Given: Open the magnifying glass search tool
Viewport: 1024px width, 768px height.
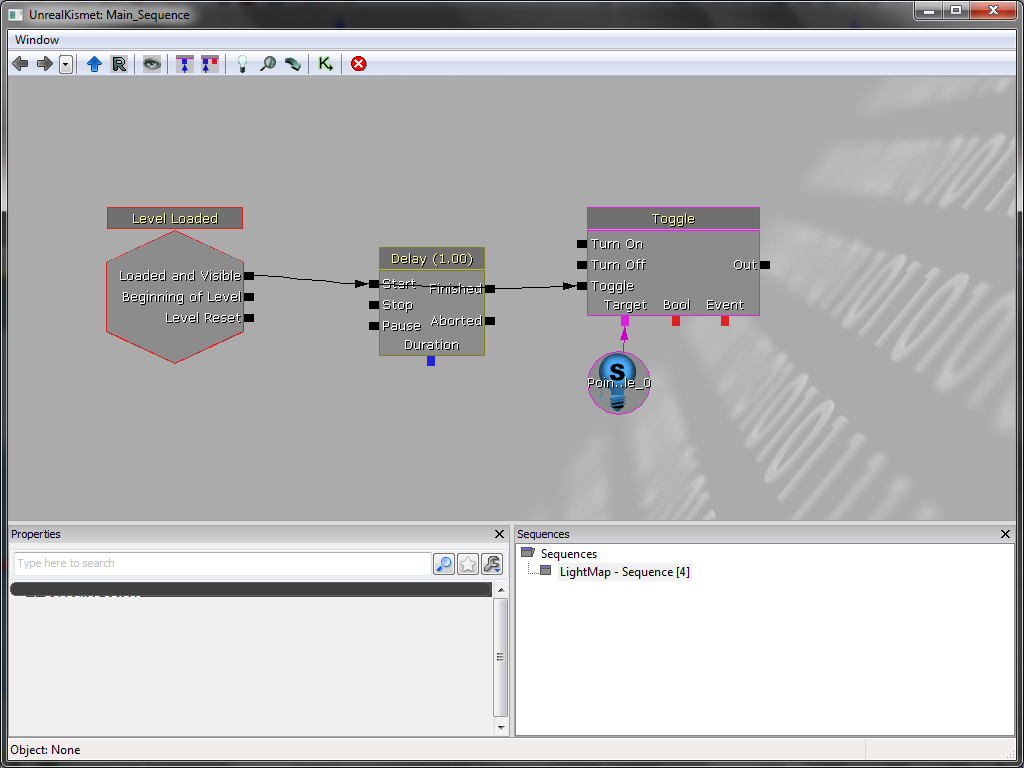Looking at the screenshot, I should (x=268, y=64).
